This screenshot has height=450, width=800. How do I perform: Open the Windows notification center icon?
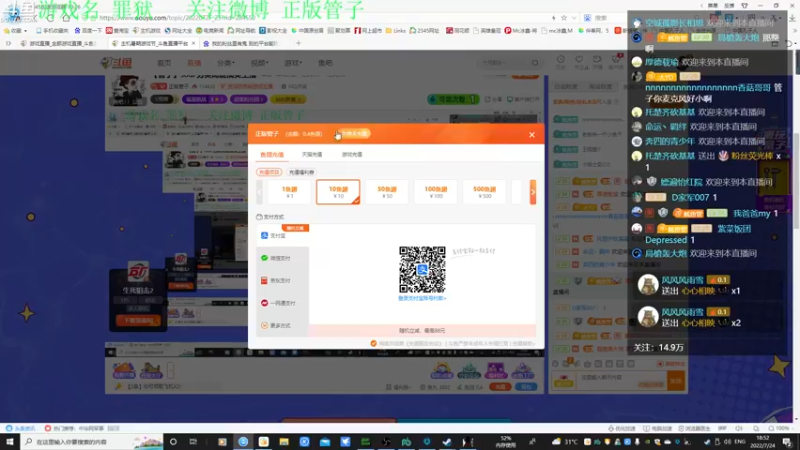(x=787, y=441)
